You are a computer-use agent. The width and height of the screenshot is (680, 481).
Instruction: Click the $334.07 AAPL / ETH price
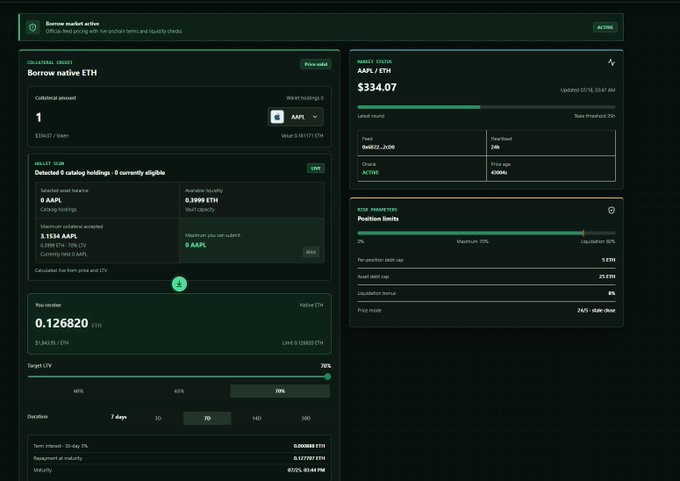(x=377, y=87)
